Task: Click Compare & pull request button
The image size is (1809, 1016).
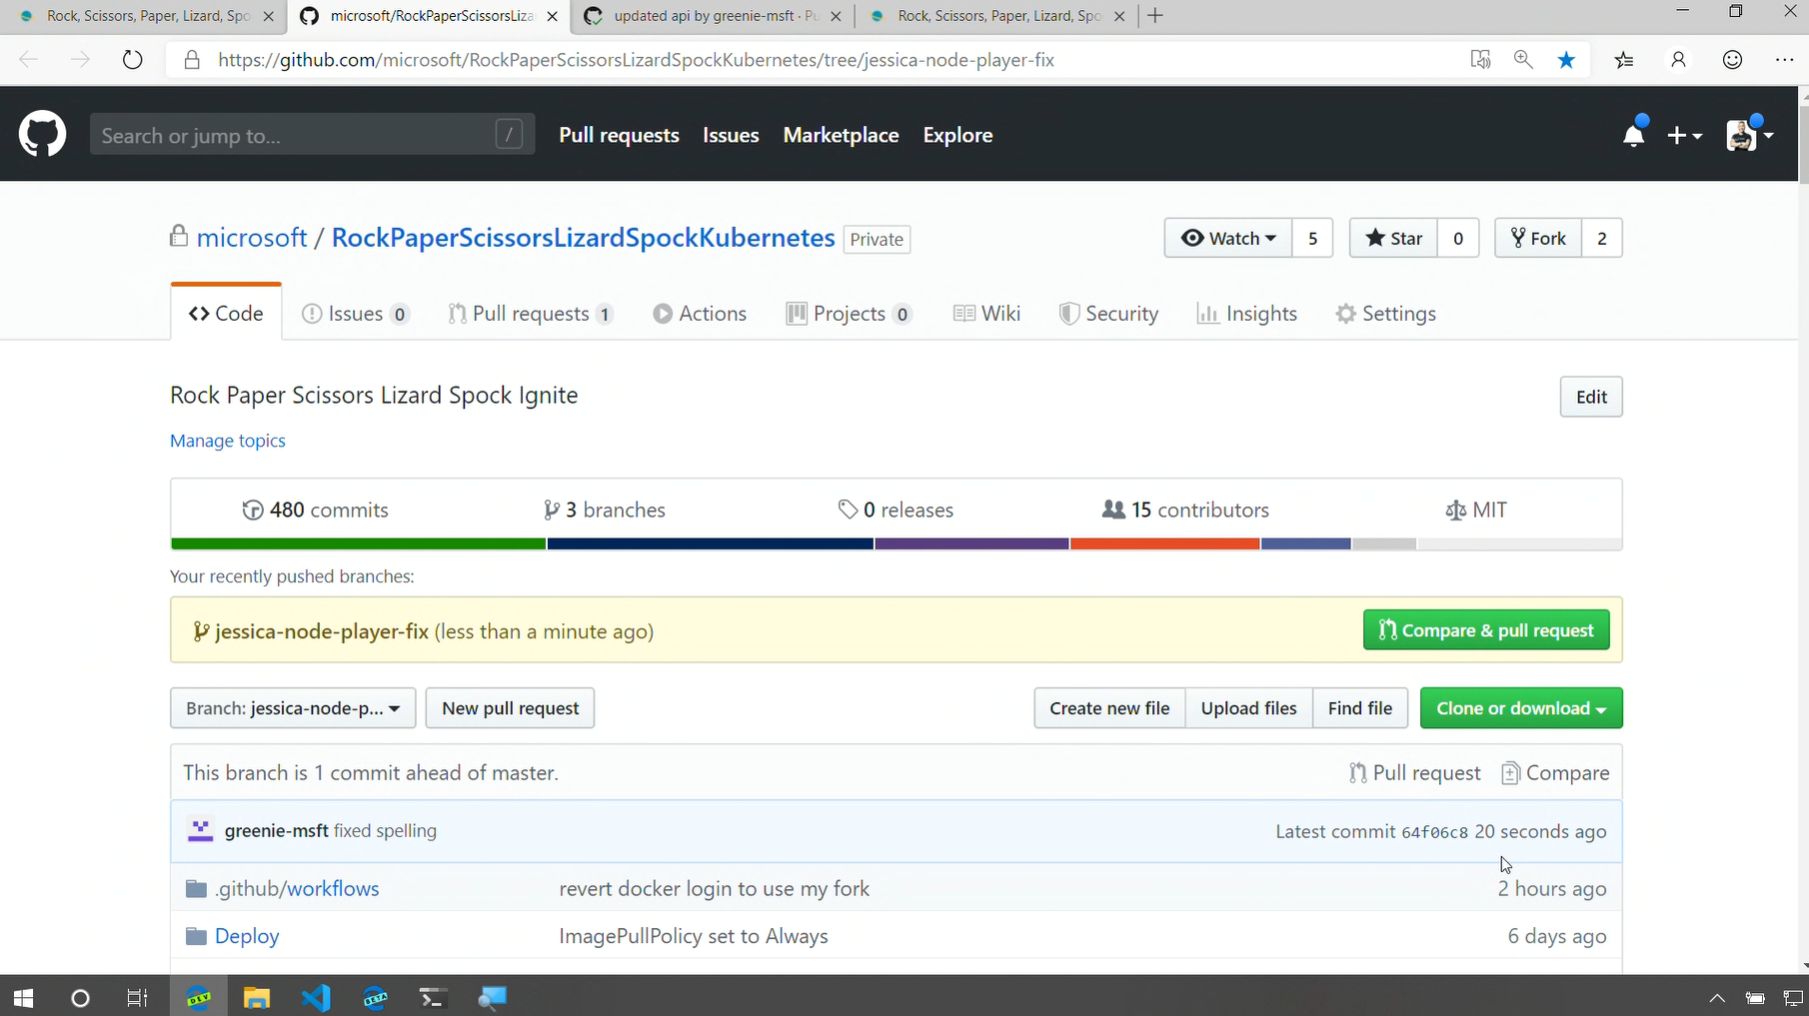Action: click(1486, 630)
